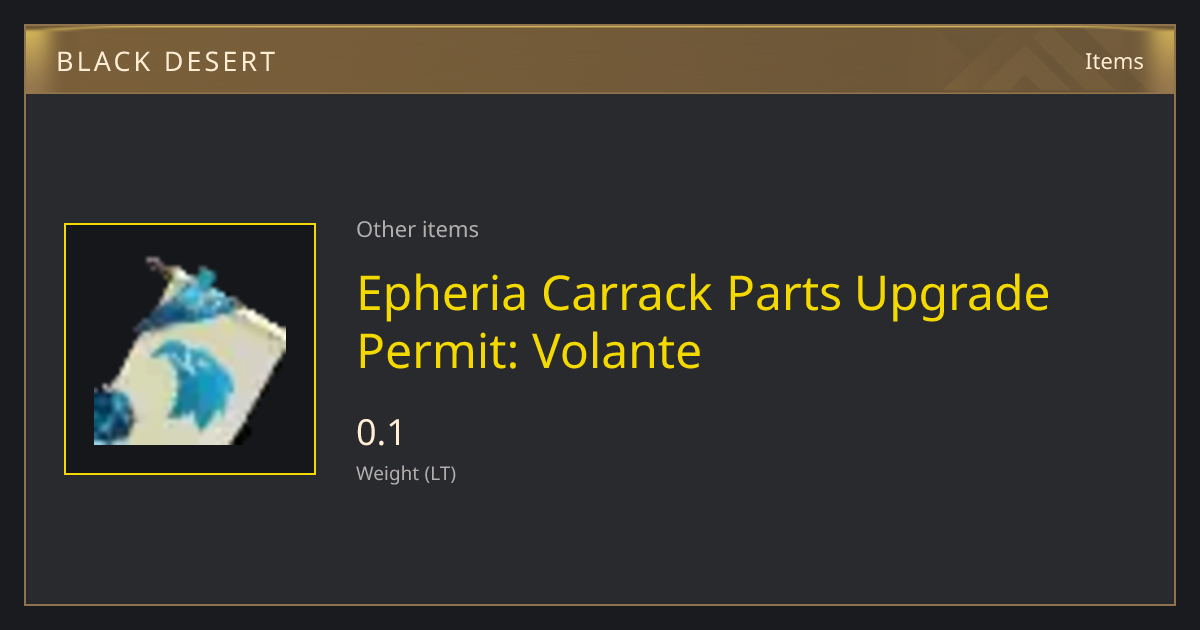The width and height of the screenshot is (1200, 630).
Task: Open the Items section label
Action: coord(1114,61)
